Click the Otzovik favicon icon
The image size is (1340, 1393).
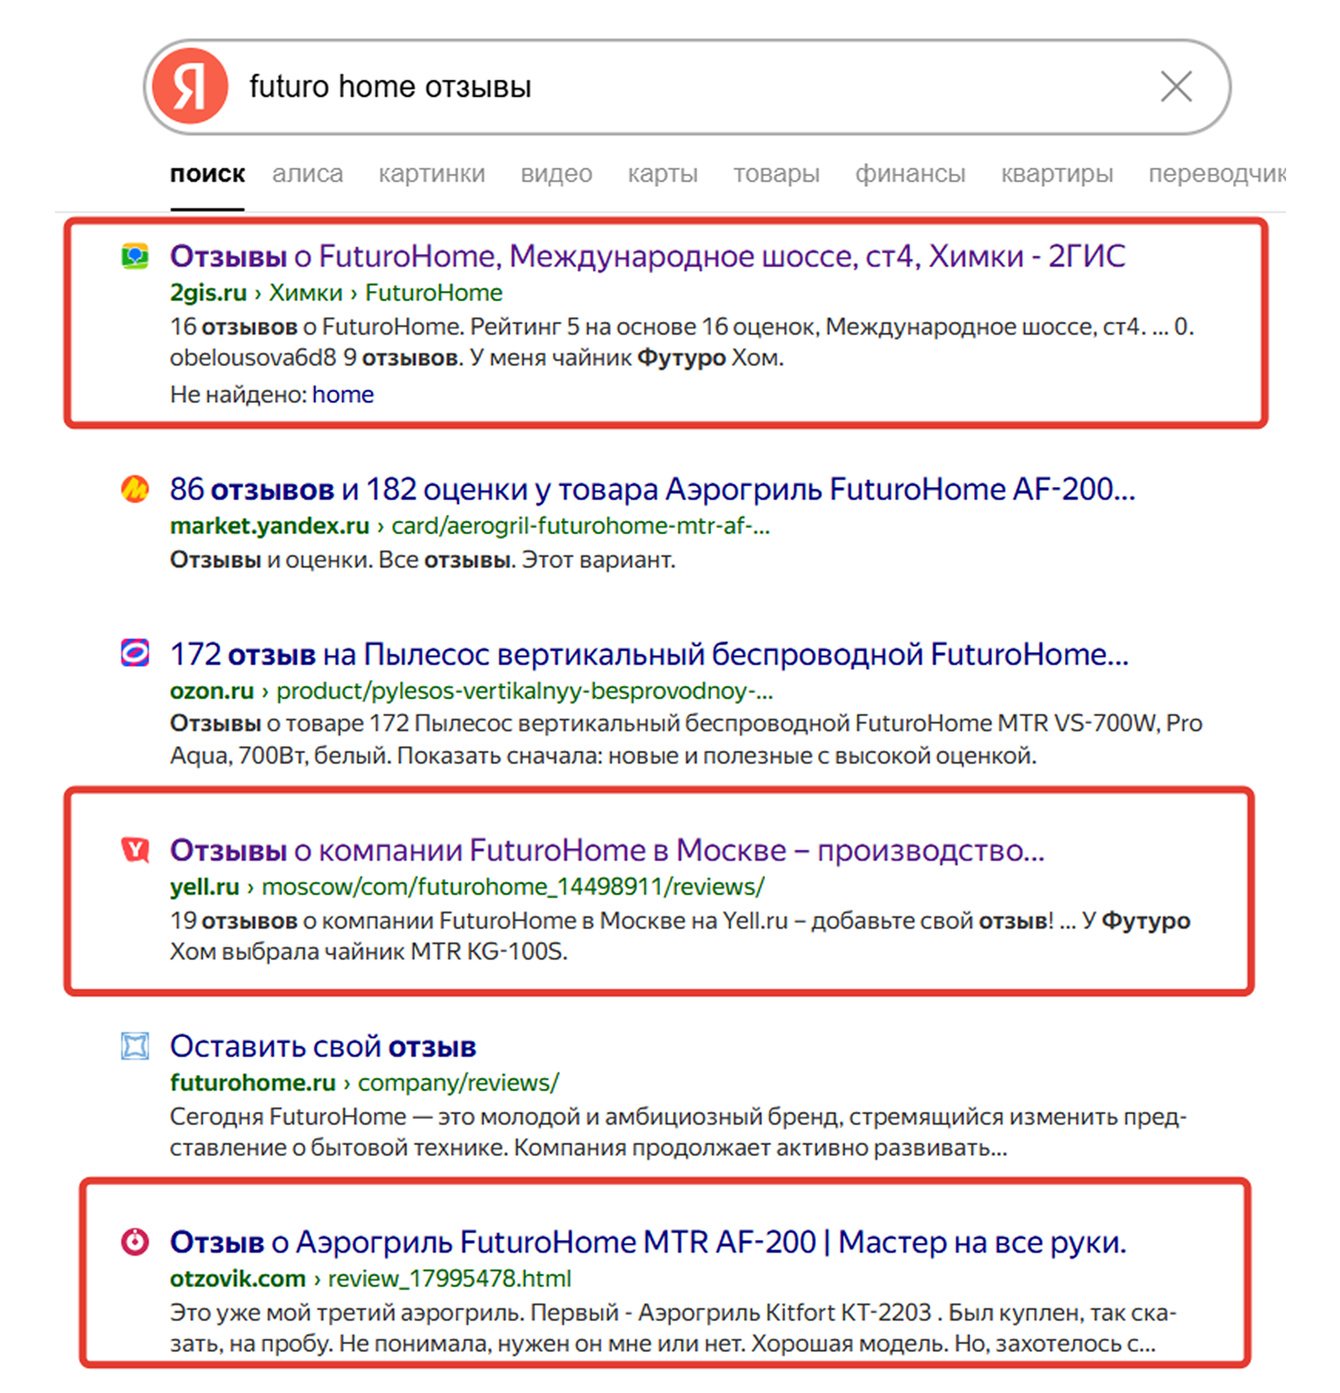(x=135, y=1241)
